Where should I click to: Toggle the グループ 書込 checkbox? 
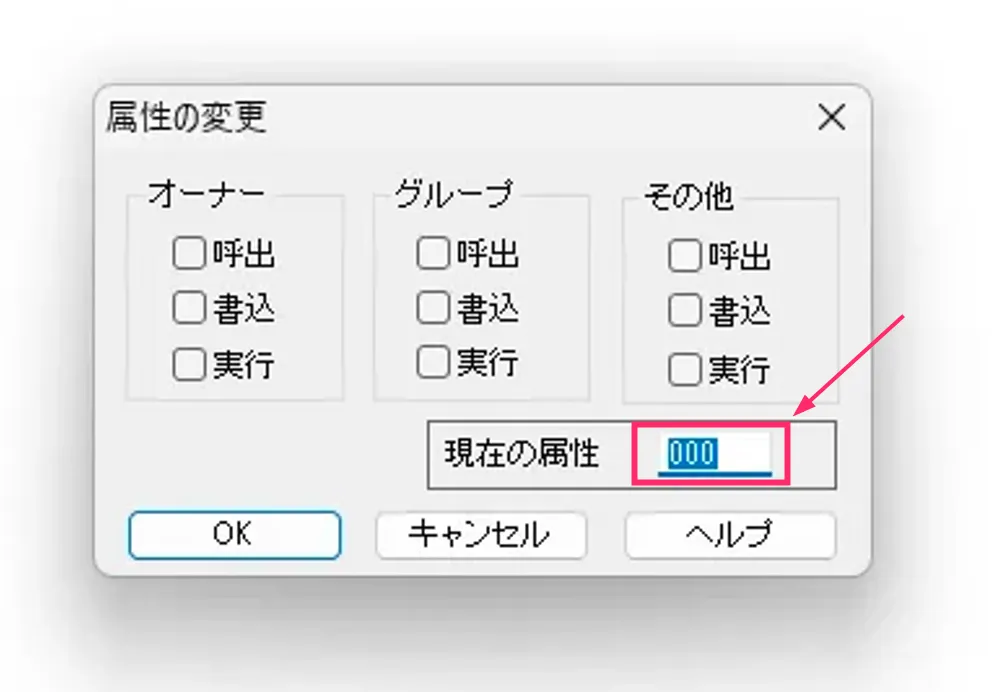433,308
